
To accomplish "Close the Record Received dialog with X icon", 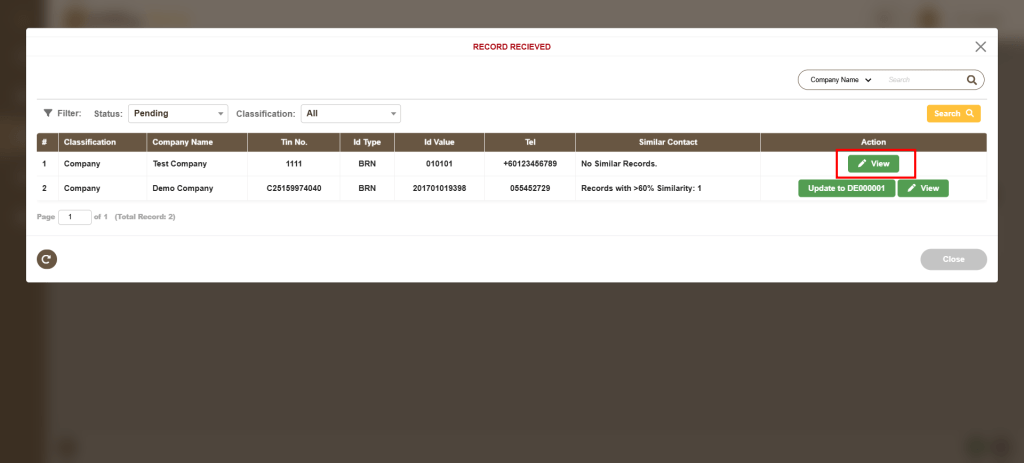I will 980,47.
